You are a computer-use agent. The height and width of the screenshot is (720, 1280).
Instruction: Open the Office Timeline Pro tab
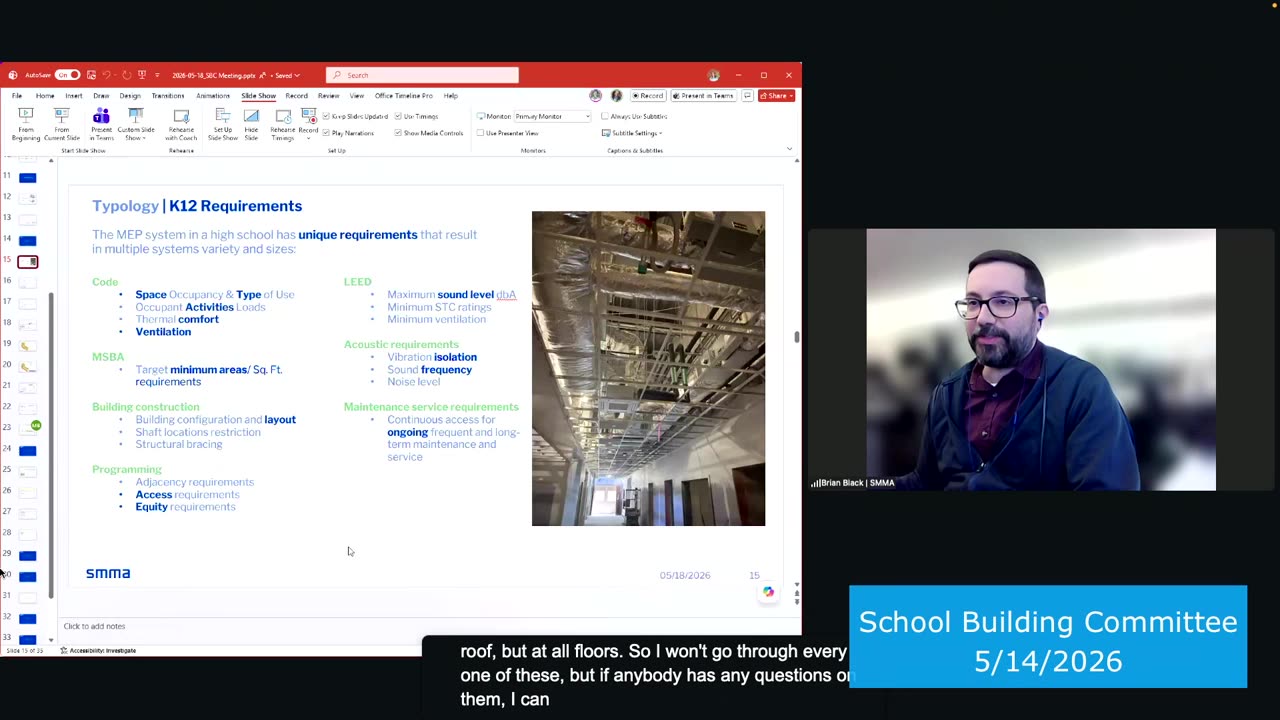pos(404,96)
